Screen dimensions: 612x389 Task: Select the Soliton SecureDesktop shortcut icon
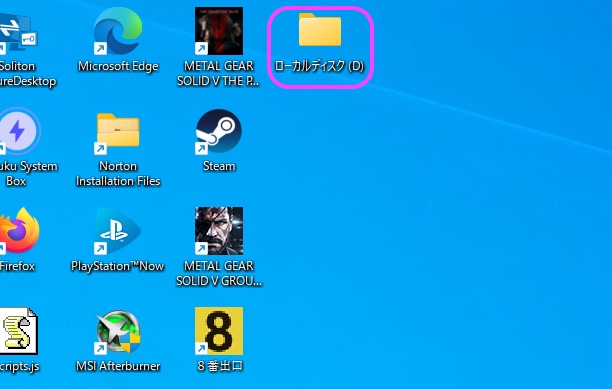pos(18,32)
